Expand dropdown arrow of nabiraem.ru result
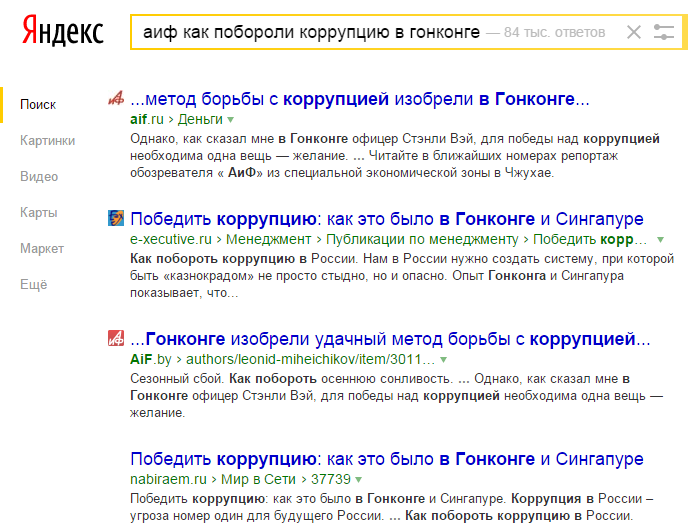 point(358,480)
